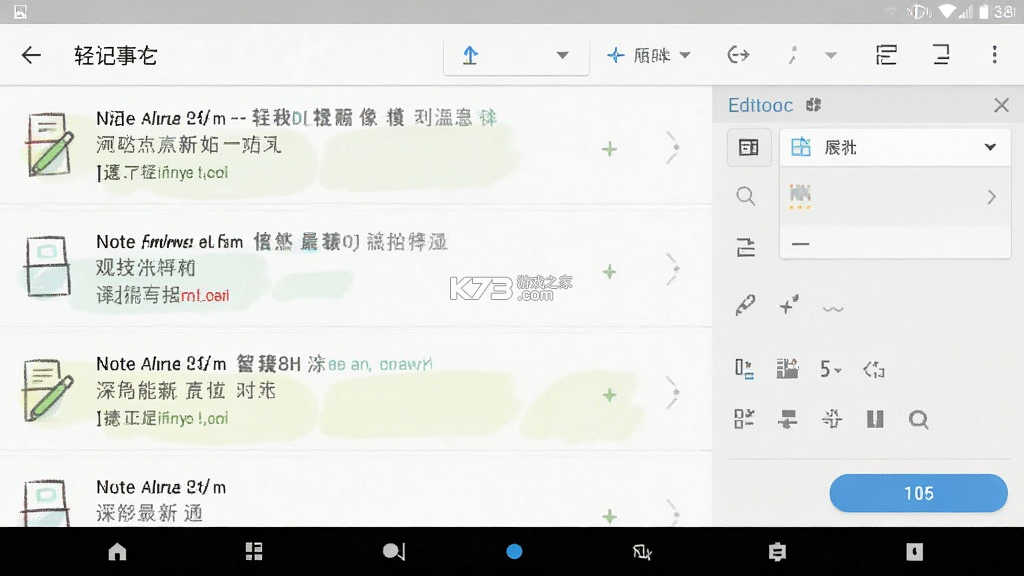
Task: Click the sparkle plus tool icon
Action: pyautogui.click(x=789, y=304)
